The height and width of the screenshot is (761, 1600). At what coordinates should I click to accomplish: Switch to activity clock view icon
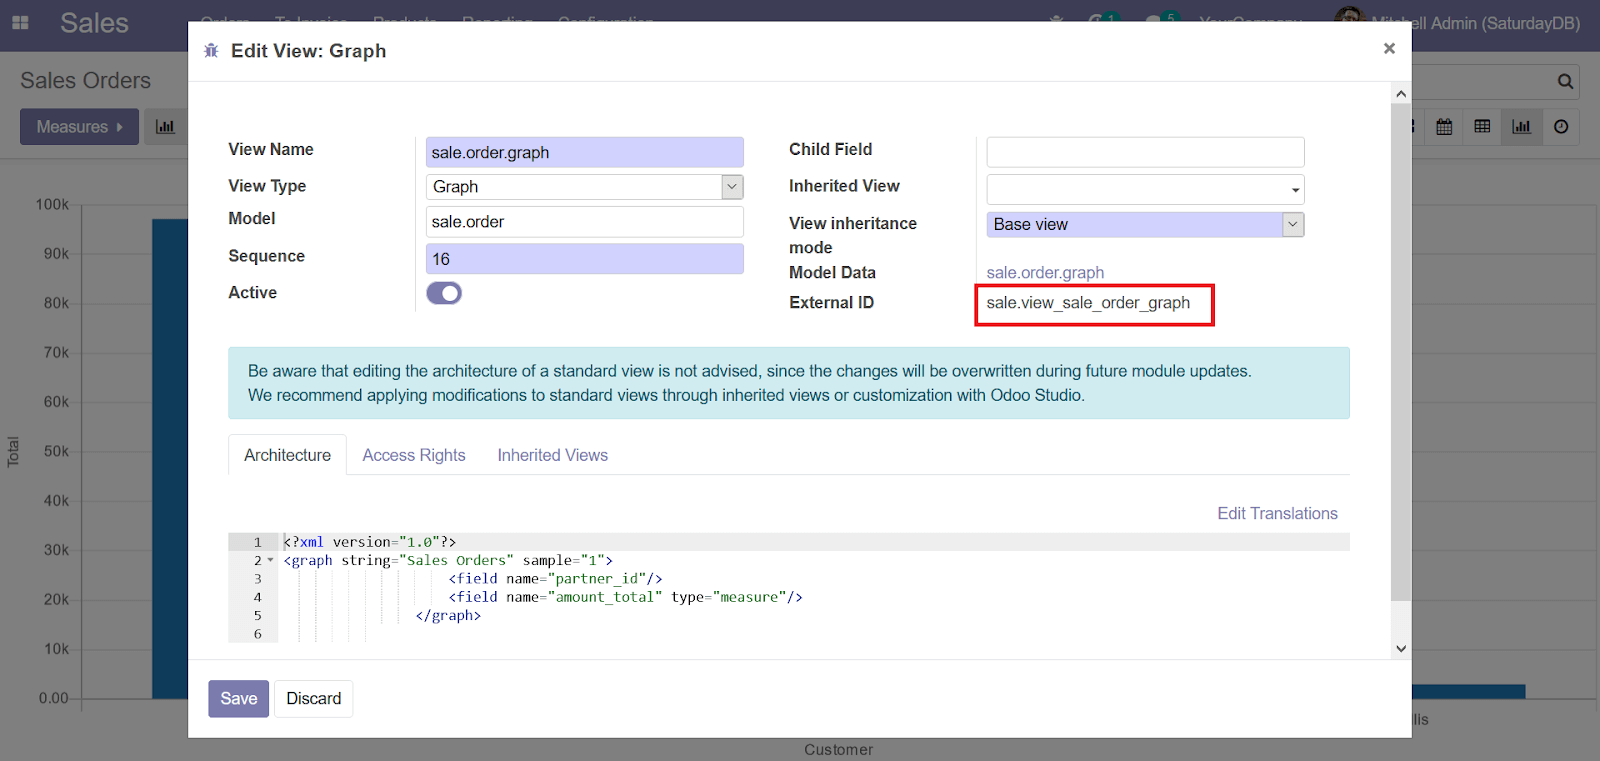tap(1561, 127)
